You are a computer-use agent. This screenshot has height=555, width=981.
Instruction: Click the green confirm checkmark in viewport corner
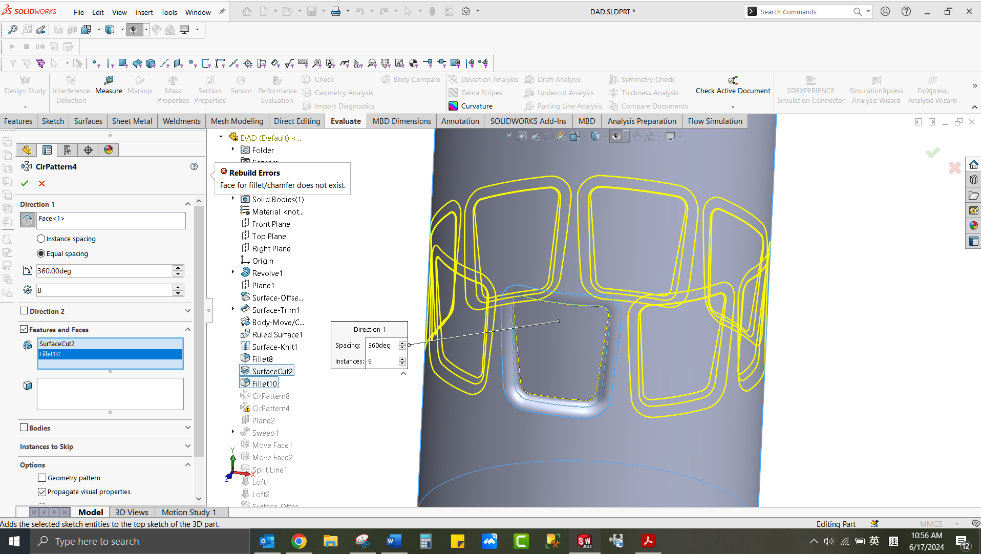932,152
